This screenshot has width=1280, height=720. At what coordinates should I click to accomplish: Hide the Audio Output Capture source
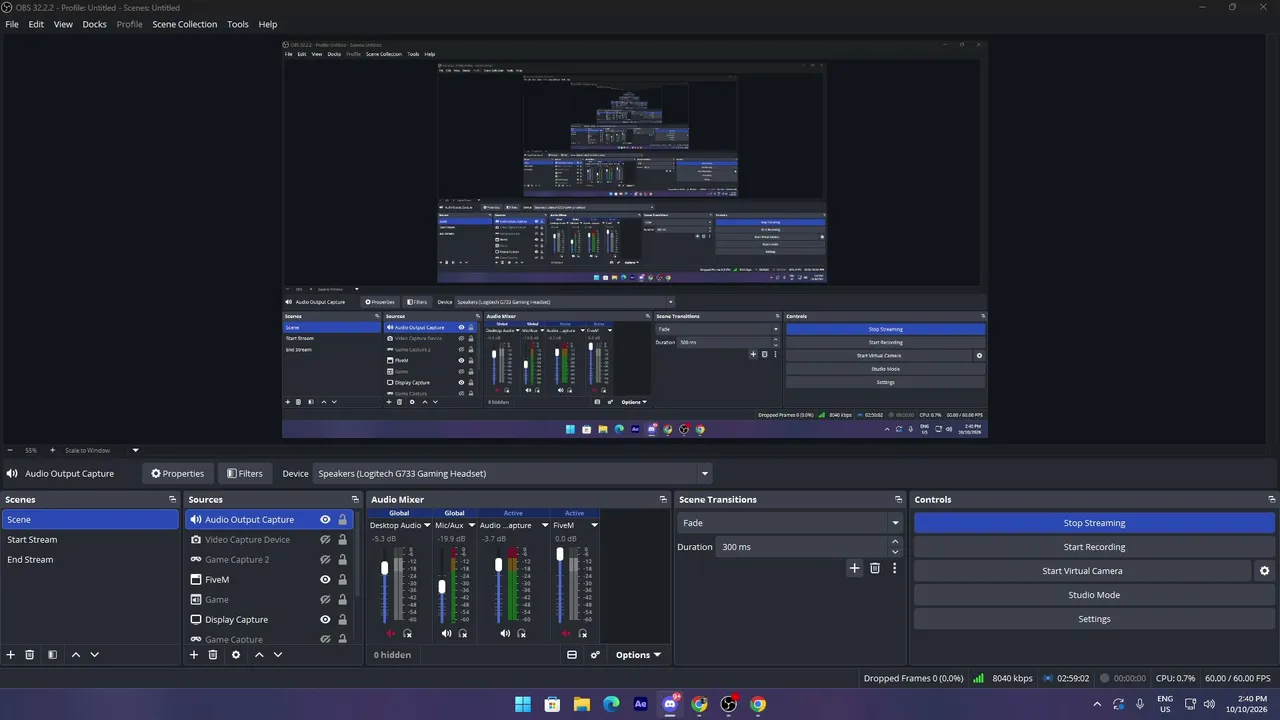tap(325, 520)
